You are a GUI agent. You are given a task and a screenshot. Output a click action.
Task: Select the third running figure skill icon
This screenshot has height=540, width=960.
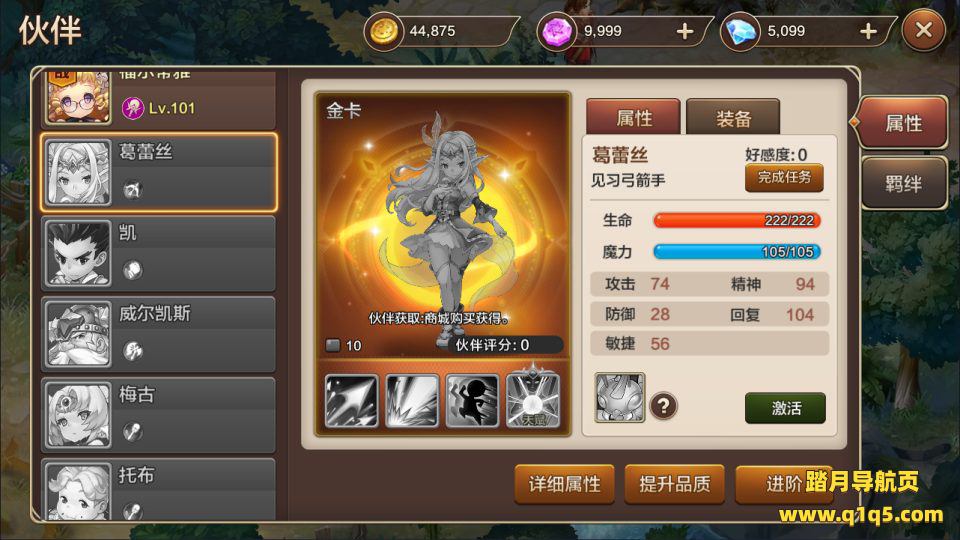coord(473,400)
